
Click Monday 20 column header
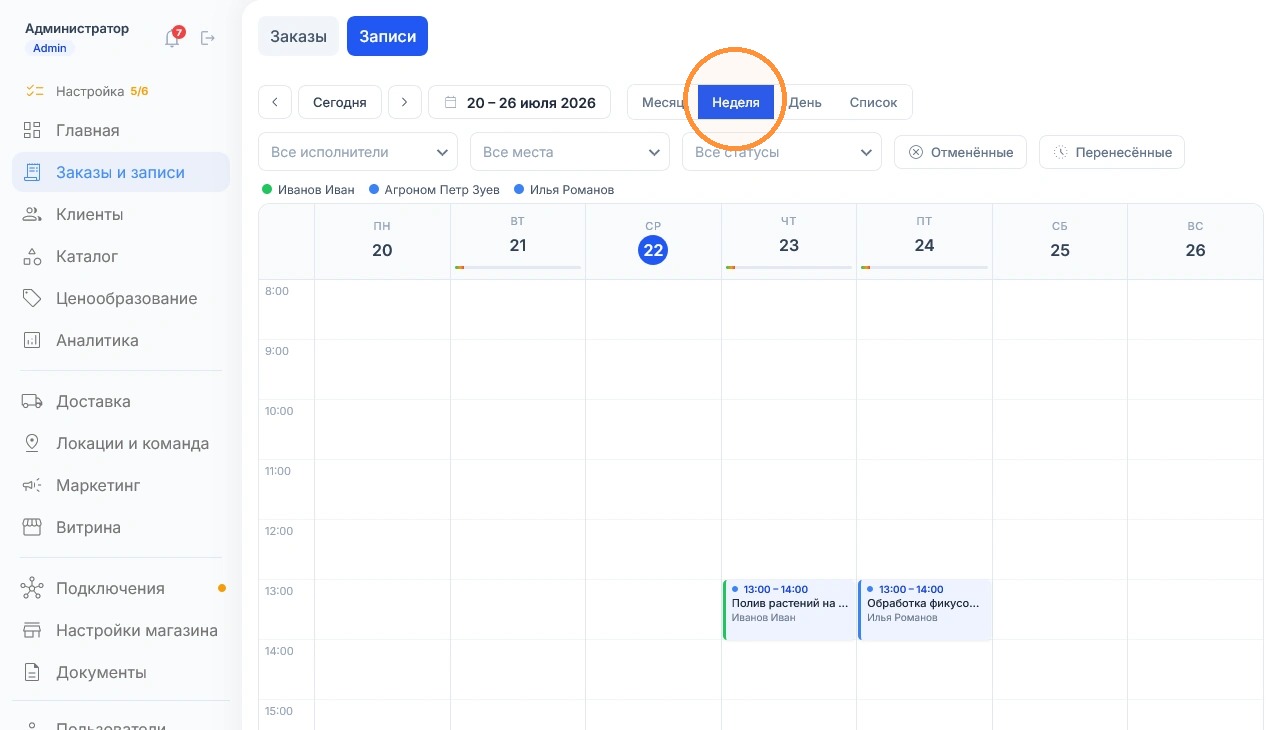382,241
